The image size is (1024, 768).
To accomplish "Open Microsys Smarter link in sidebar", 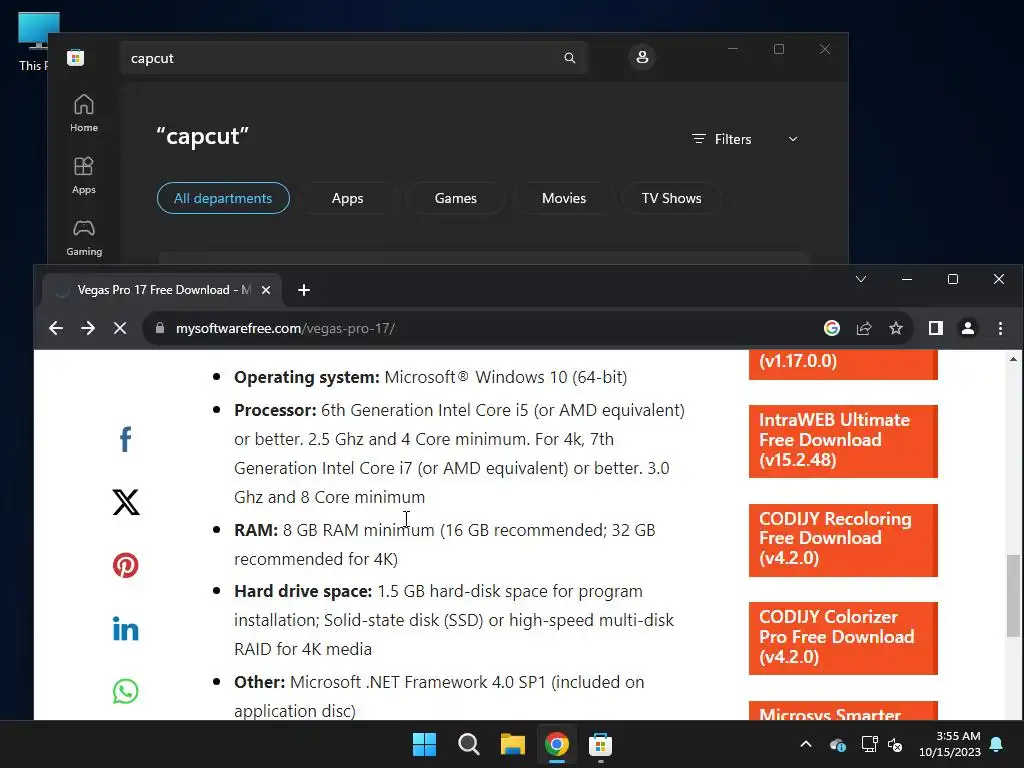I will pyautogui.click(x=843, y=711).
